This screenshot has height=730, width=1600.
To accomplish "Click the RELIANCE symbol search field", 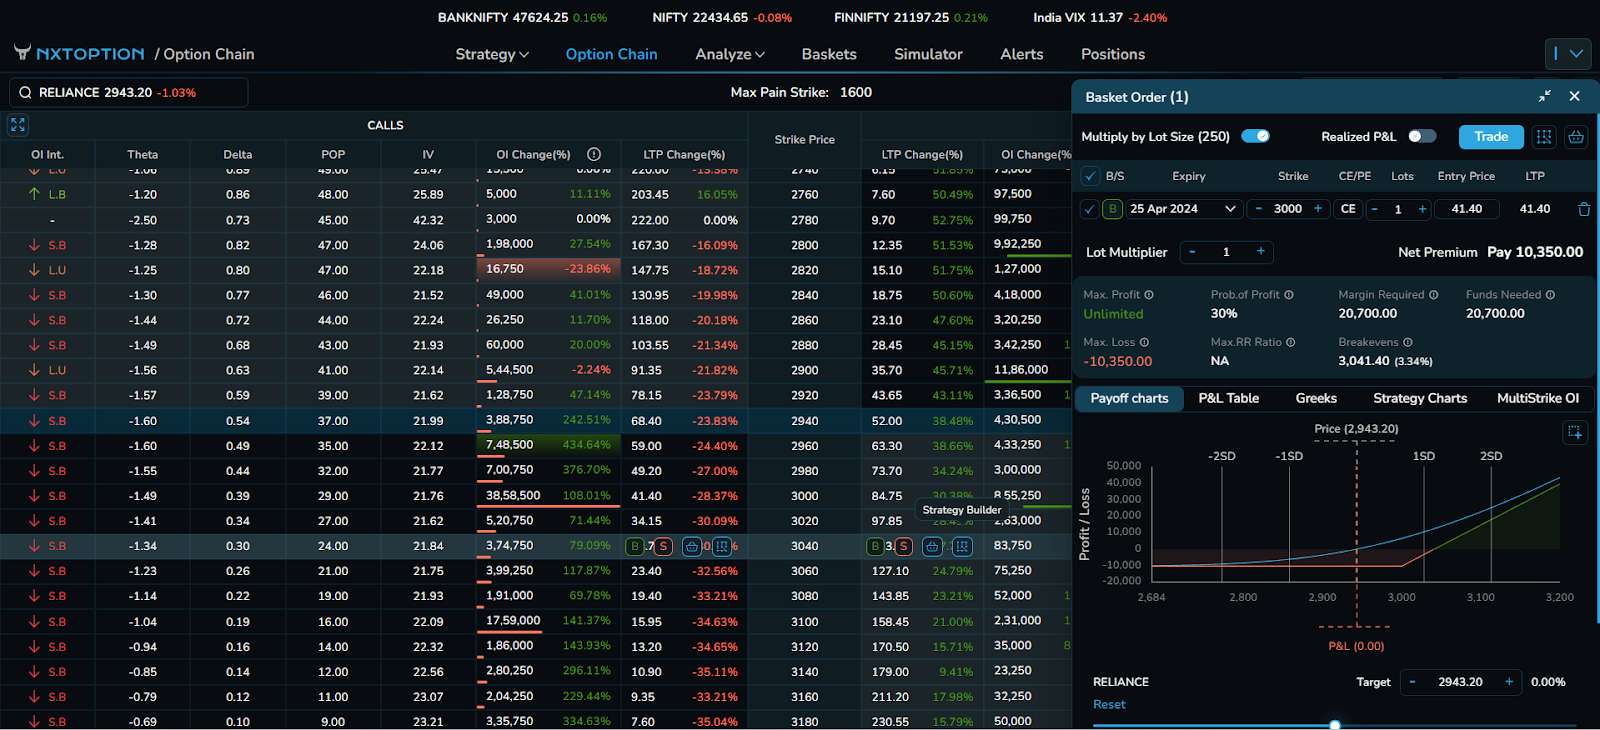I will (129, 93).
